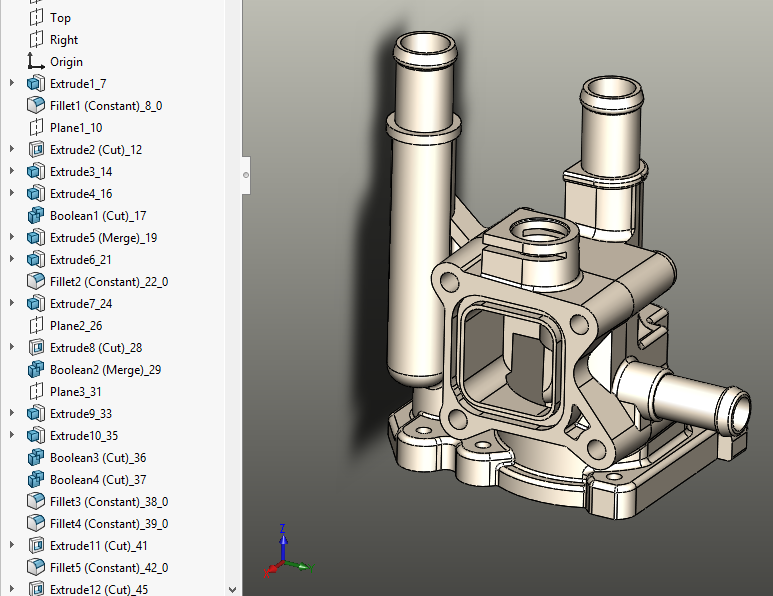Click the XYZ orientation triad
Image resolution: width=773 pixels, height=596 pixels.
[x=286, y=555]
